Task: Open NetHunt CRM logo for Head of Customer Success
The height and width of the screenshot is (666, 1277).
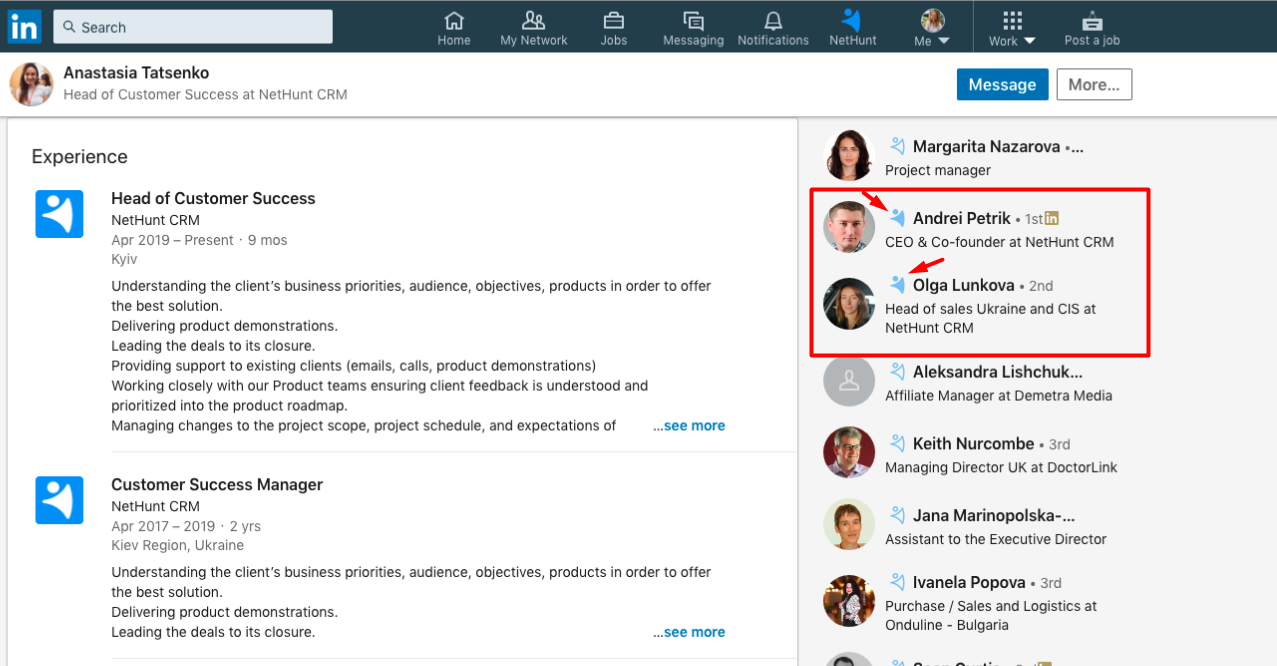Action: pos(59,214)
